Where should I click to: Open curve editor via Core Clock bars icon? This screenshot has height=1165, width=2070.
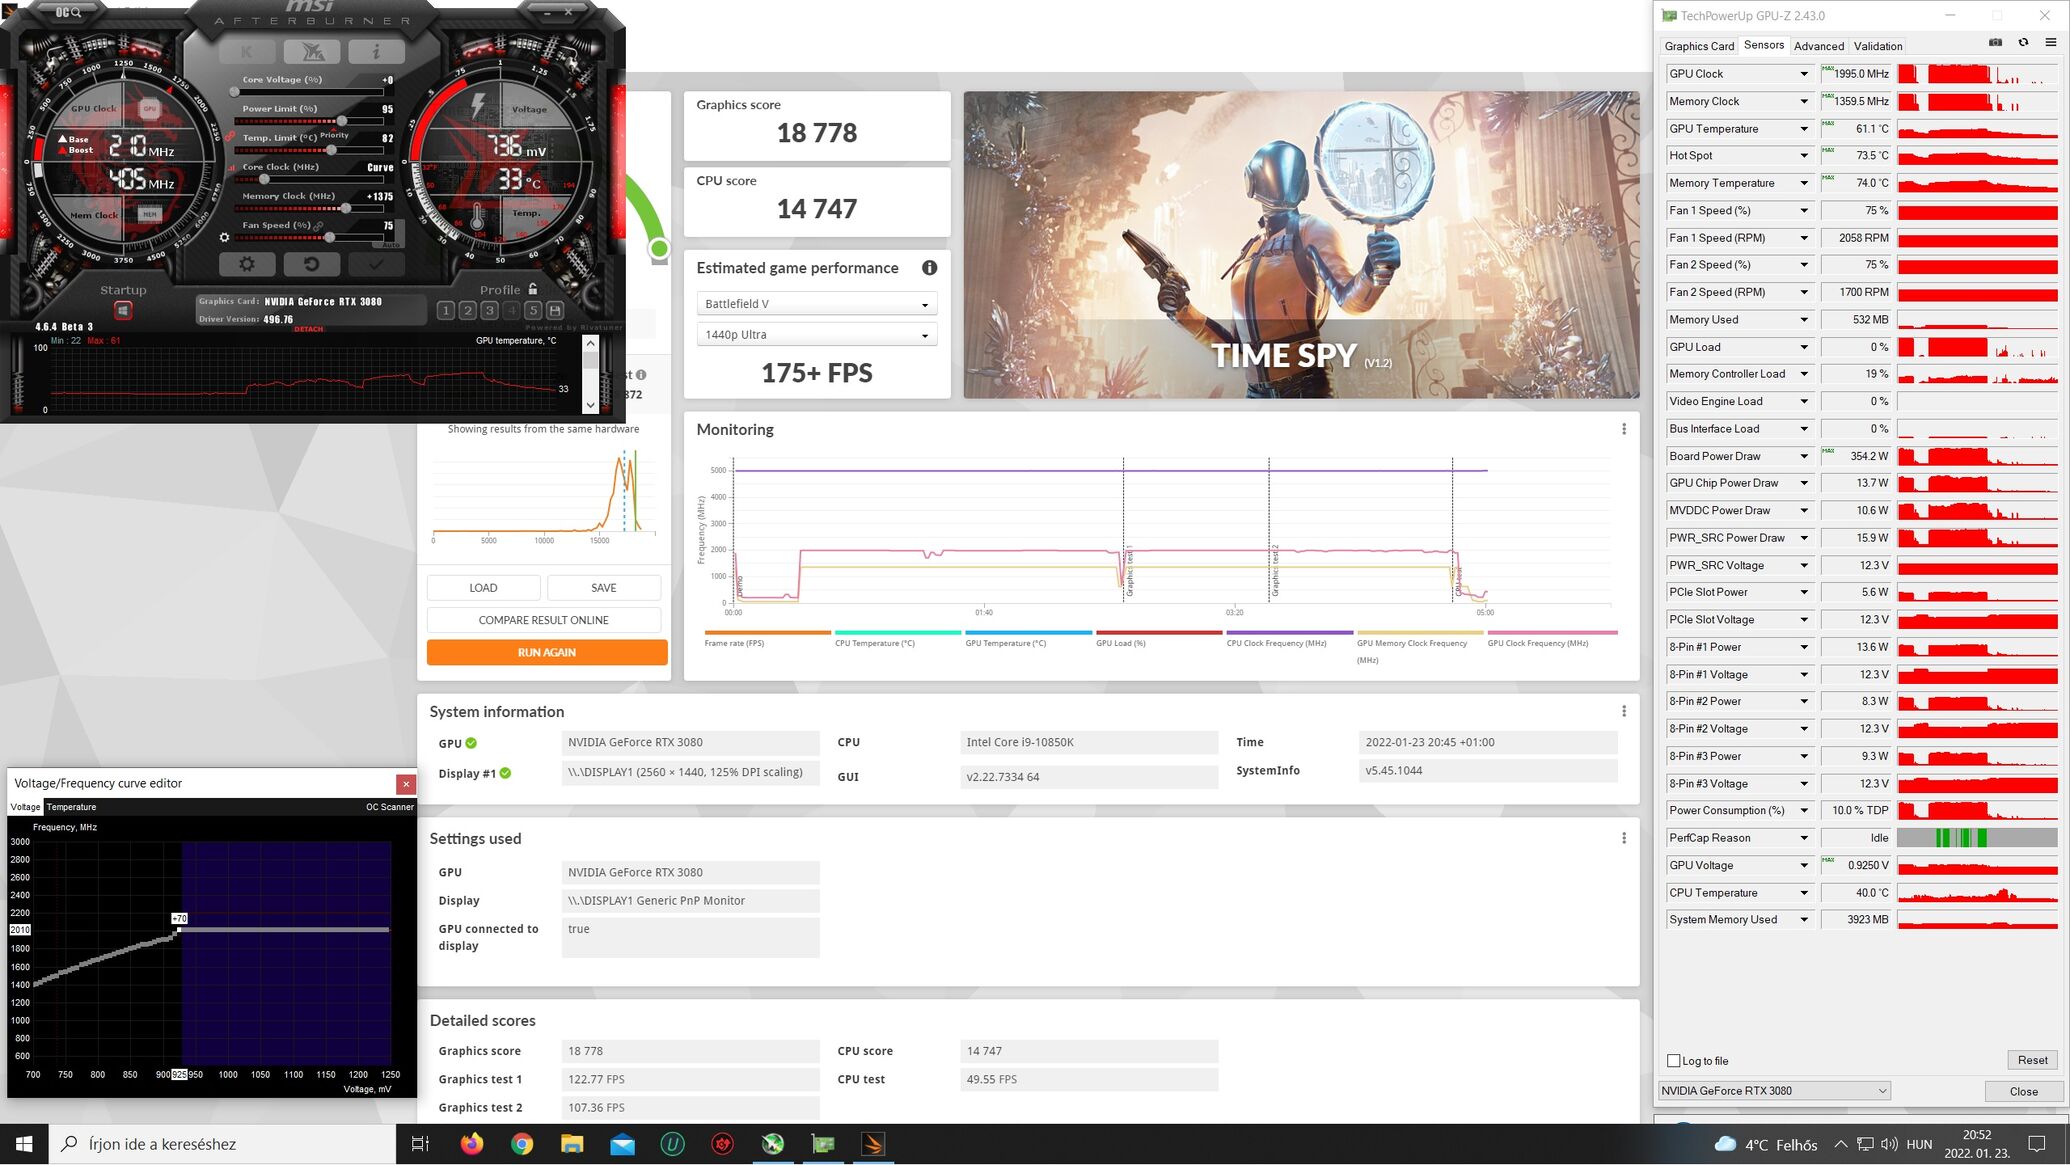click(232, 167)
